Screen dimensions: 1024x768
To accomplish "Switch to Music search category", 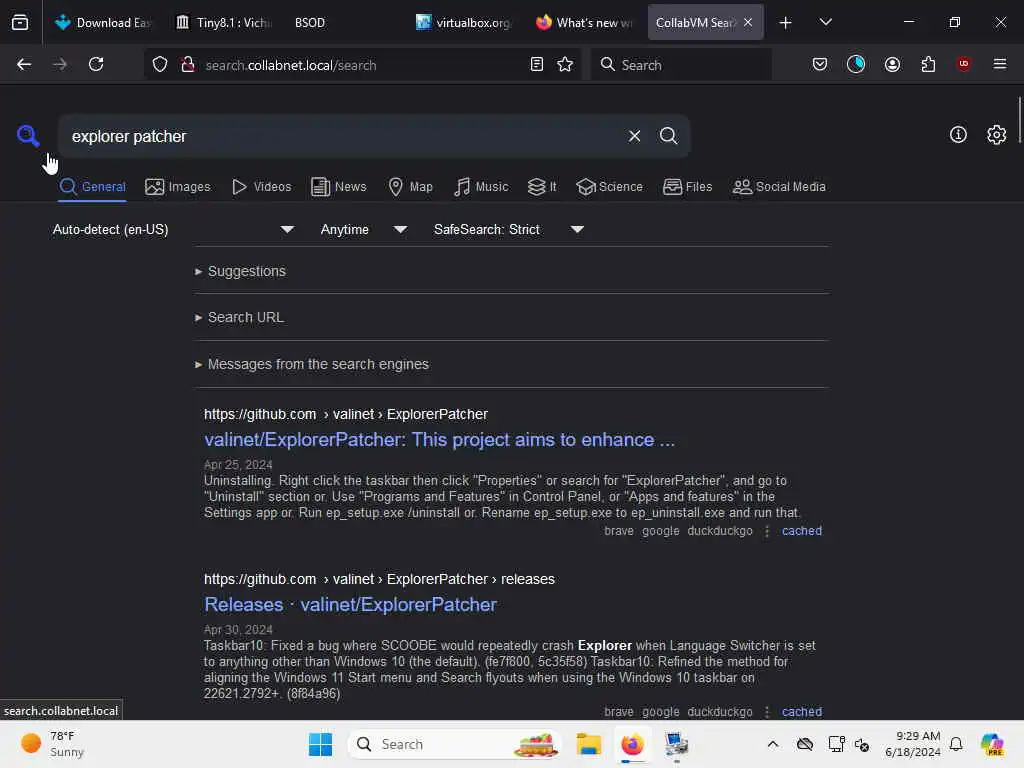I will (481, 187).
